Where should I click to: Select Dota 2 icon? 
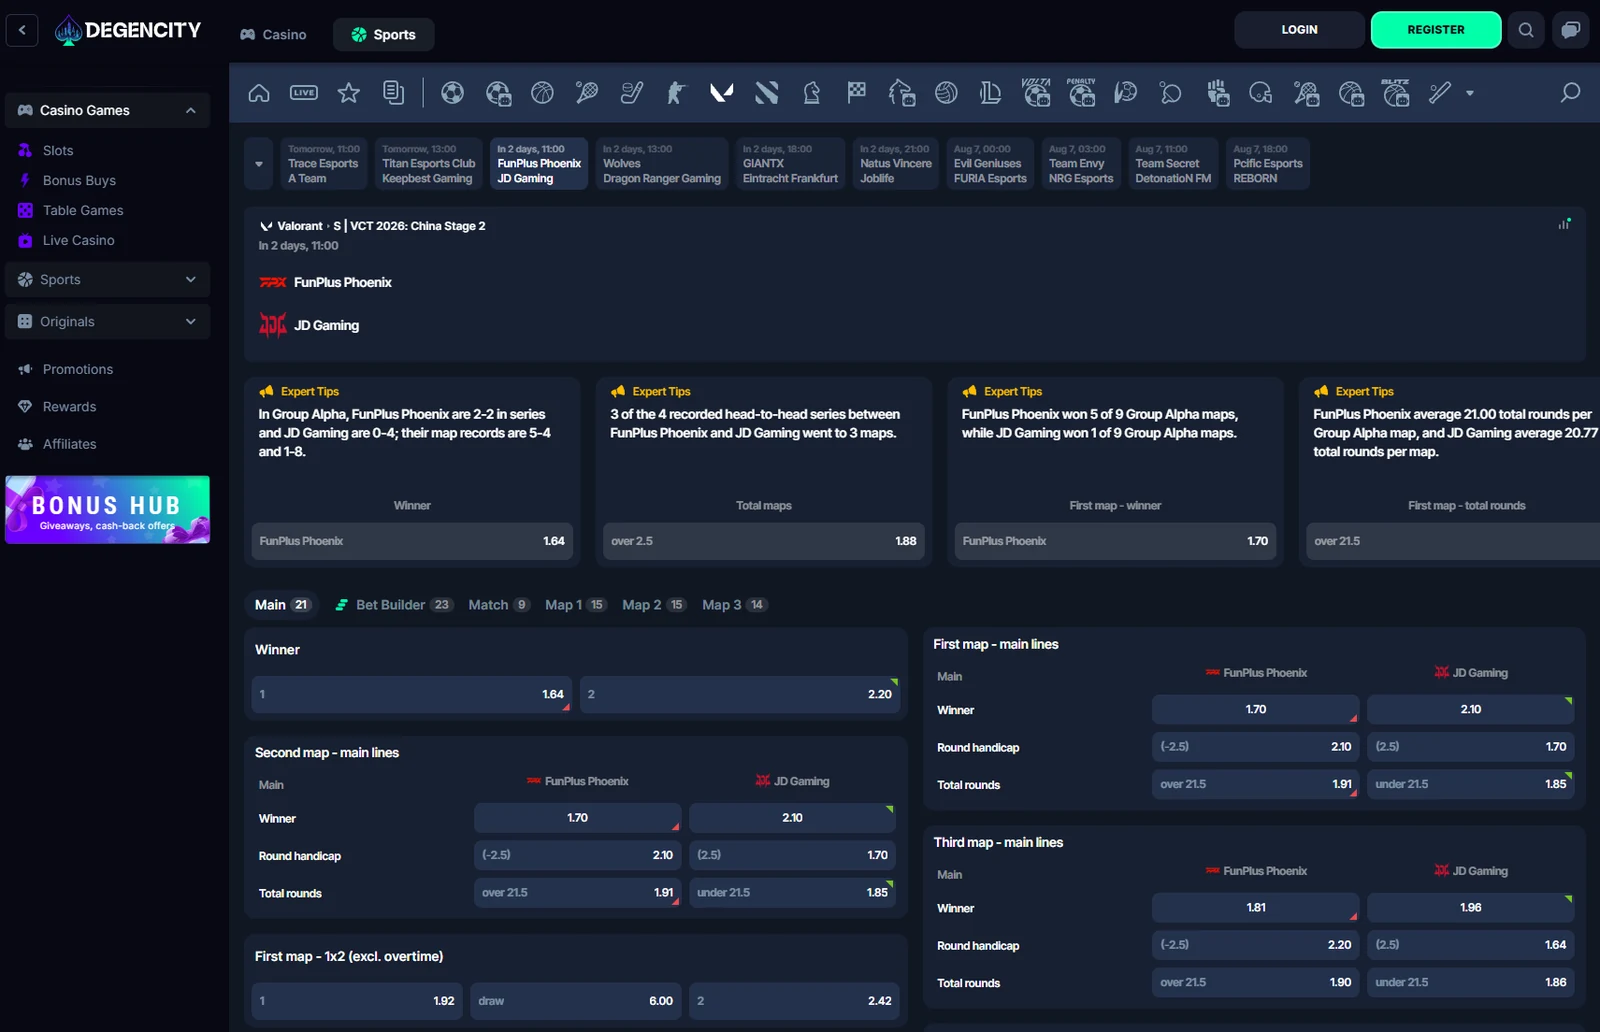click(x=767, y=93)
